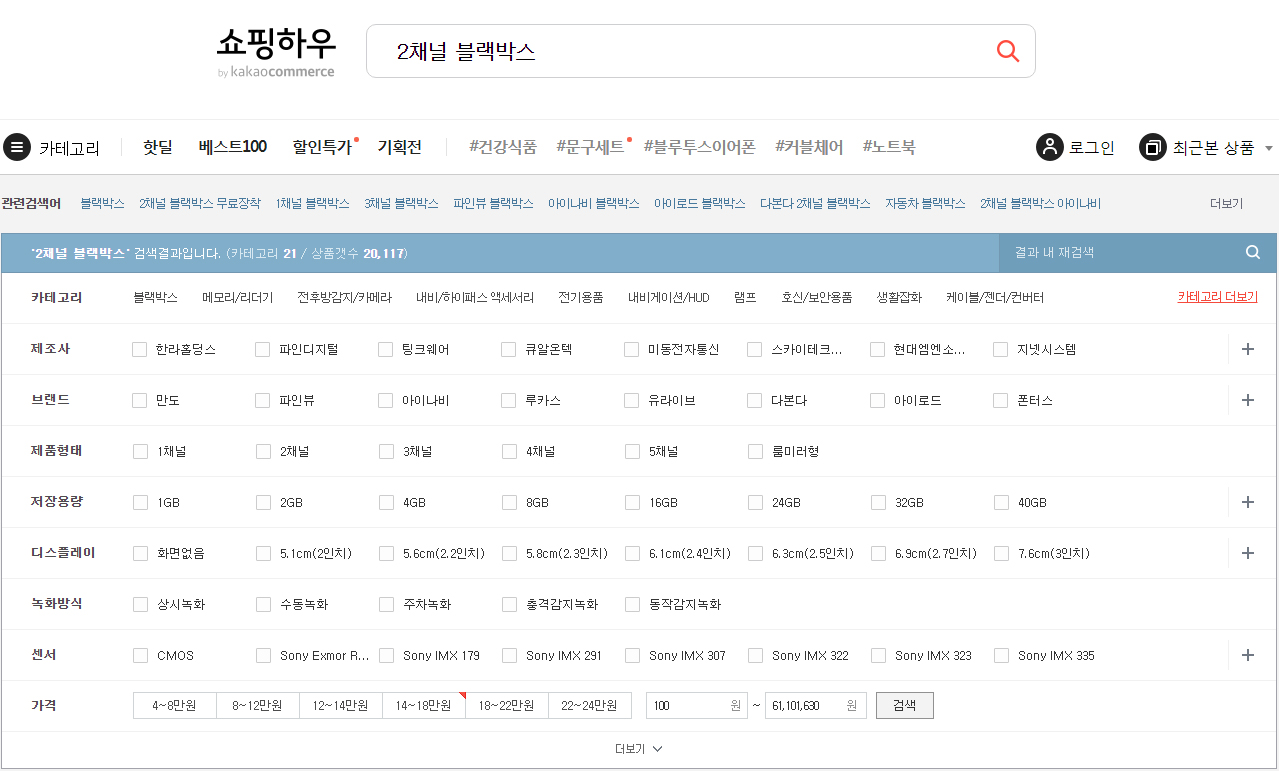
Task: Select the 8~12만원 price range
Action: click(x=258, y=705)
